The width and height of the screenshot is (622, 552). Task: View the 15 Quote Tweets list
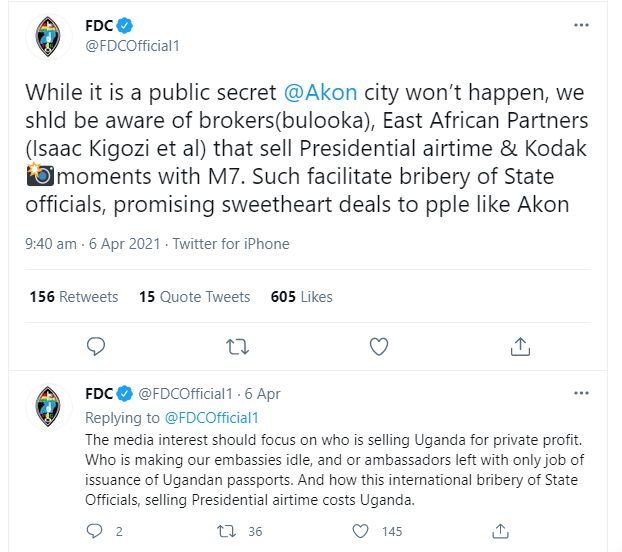pos(194,297)
